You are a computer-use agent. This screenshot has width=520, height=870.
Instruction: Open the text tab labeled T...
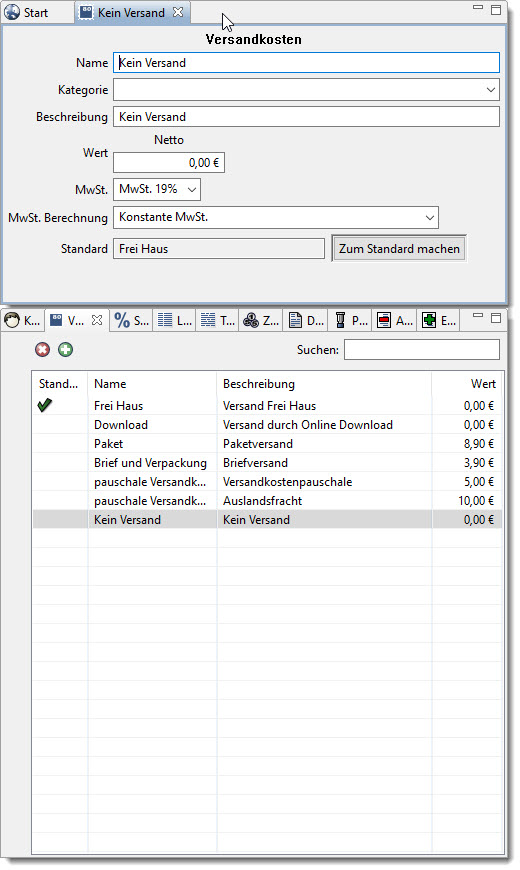[218, 320]
